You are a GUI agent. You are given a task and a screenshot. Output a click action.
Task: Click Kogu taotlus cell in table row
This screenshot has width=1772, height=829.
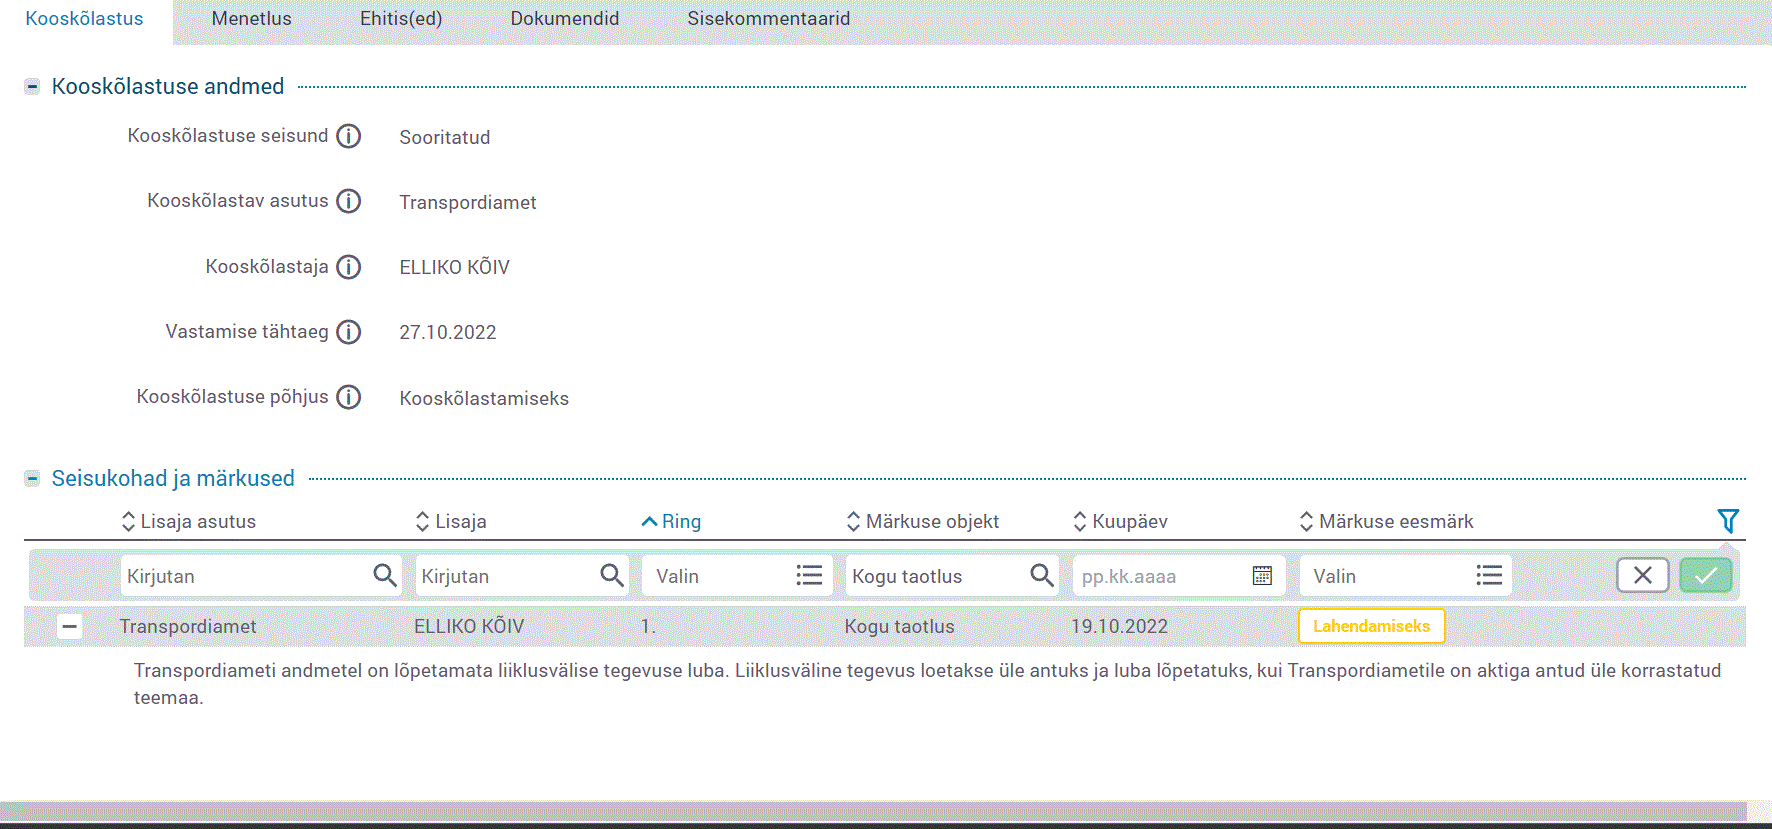tap(900, 627)
